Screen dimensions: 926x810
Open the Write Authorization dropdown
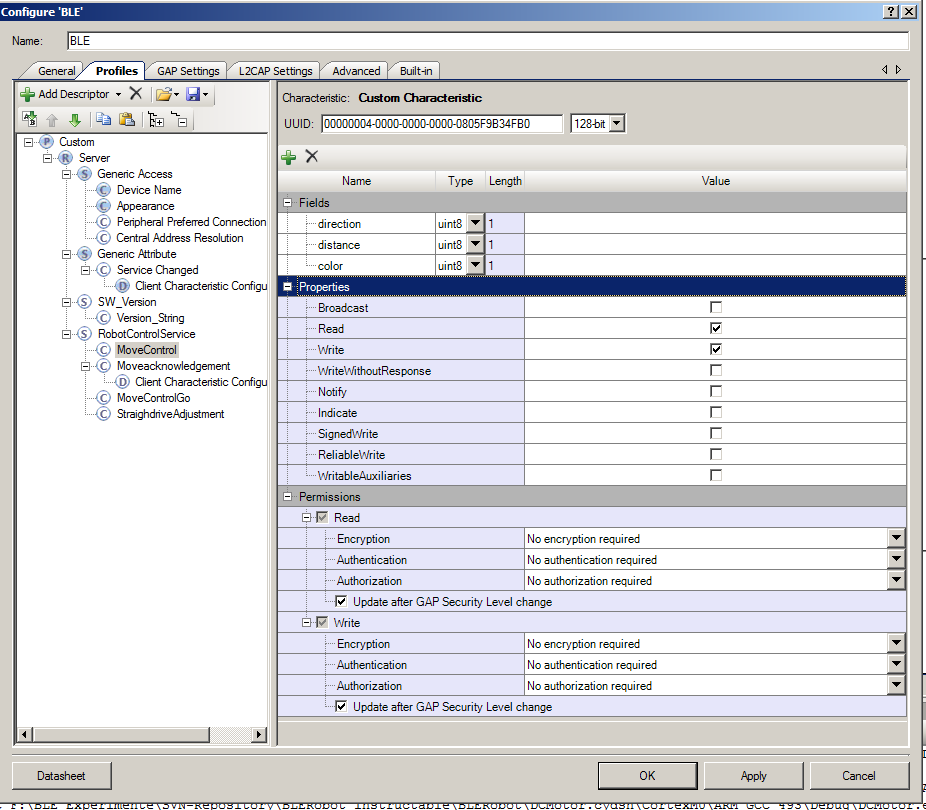(x=896, y=685)
